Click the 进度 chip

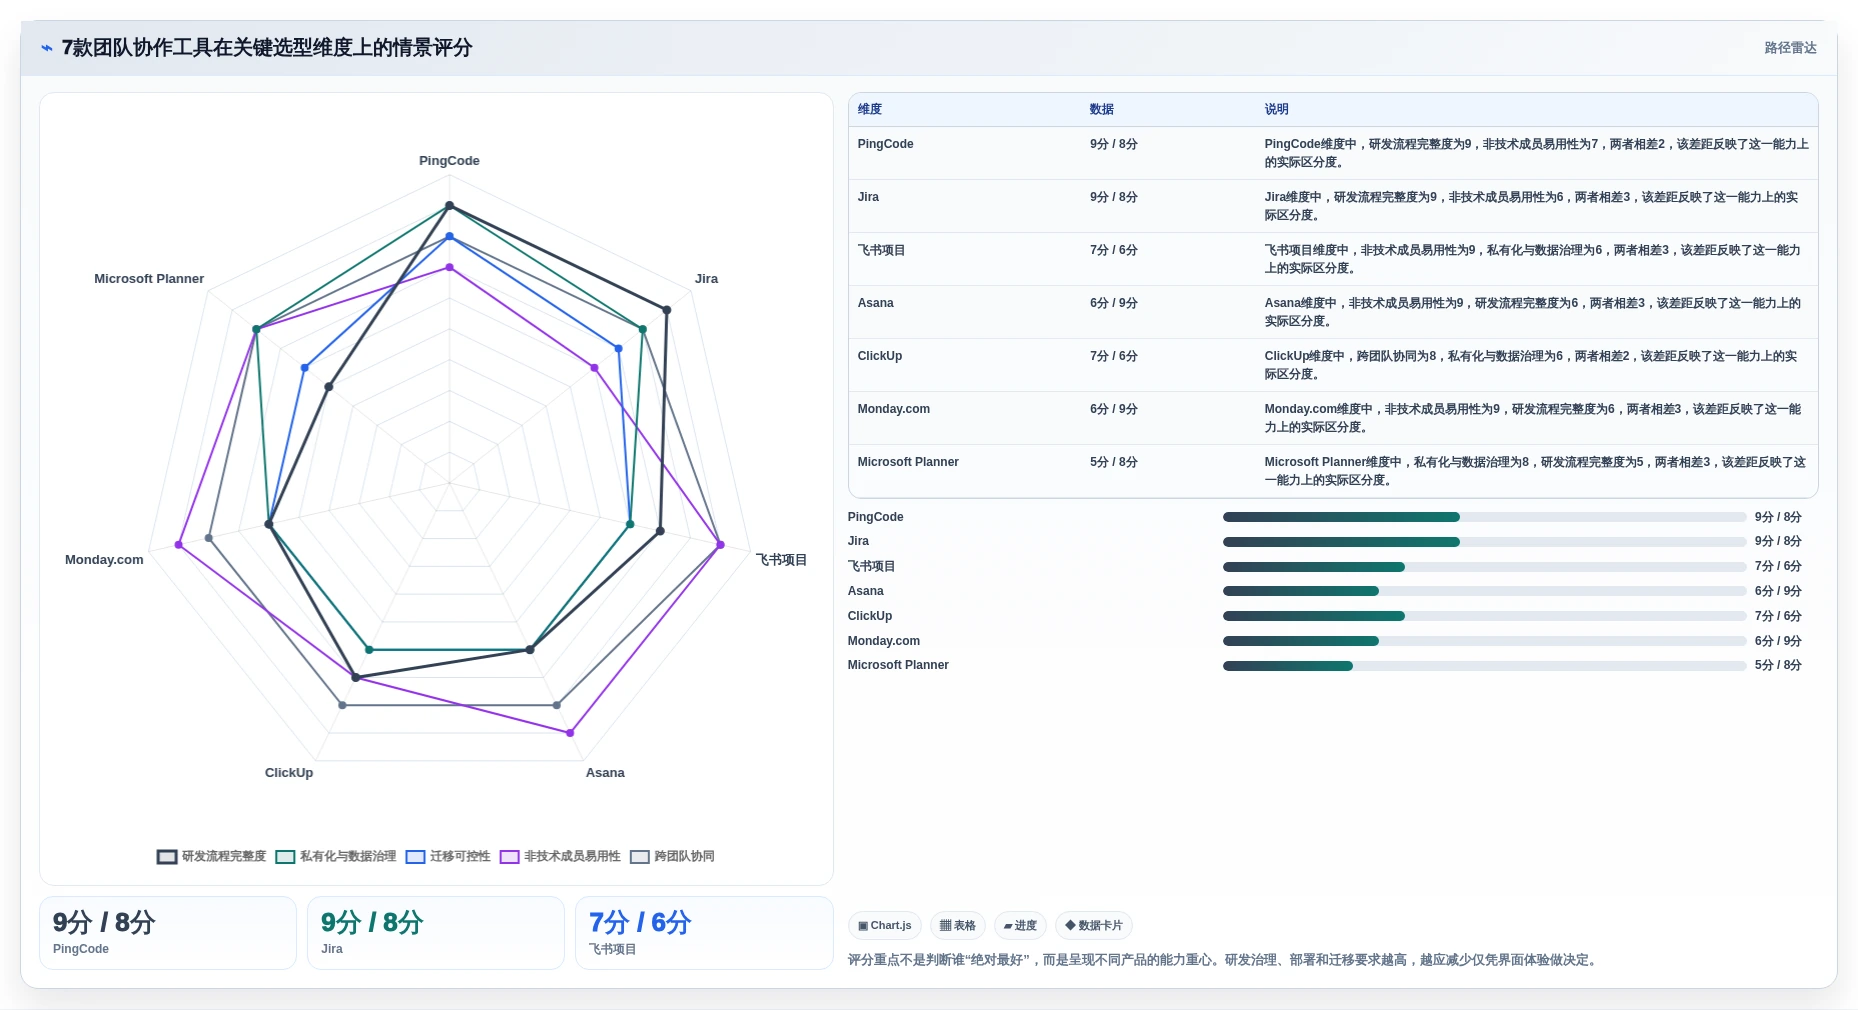(x=1020, y=926)
